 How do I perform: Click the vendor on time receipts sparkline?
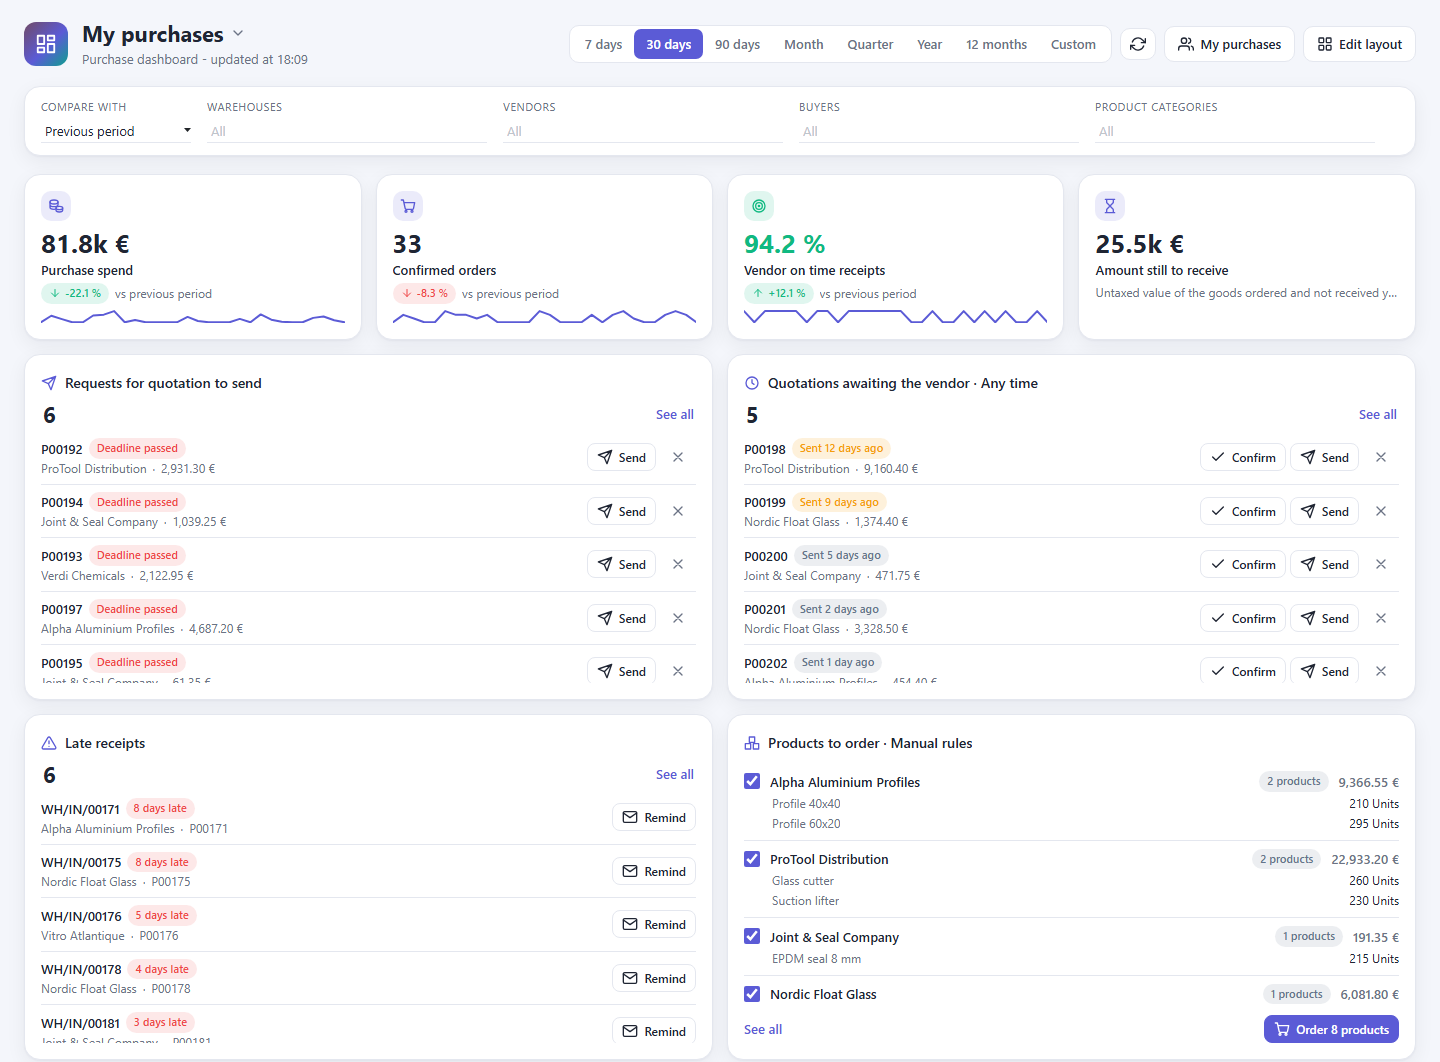point(896,317)
